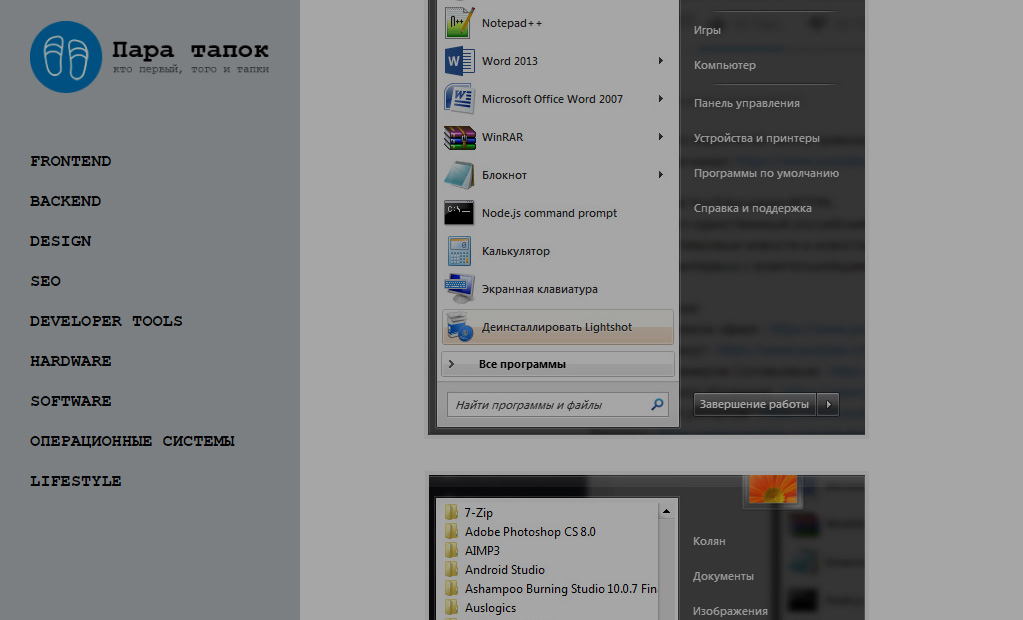Viewport: 1023px width, 620px height.
Task: Click the Пара тапок slippers logo
Action: [x=66, y=57]
